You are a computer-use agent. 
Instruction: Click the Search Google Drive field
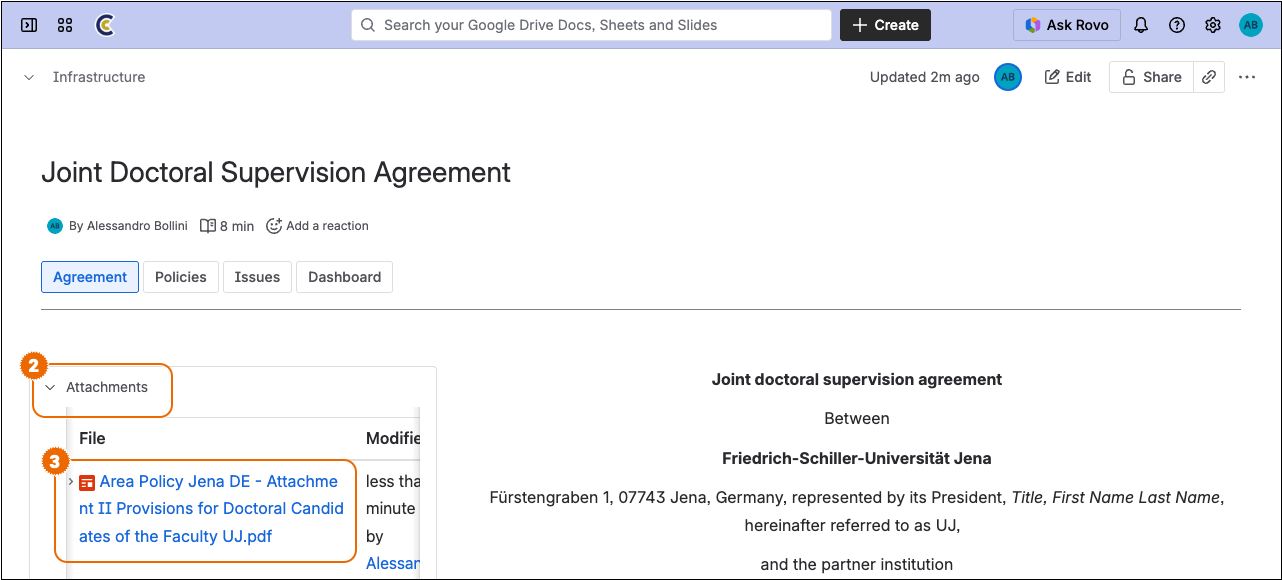tap(591, 25)
